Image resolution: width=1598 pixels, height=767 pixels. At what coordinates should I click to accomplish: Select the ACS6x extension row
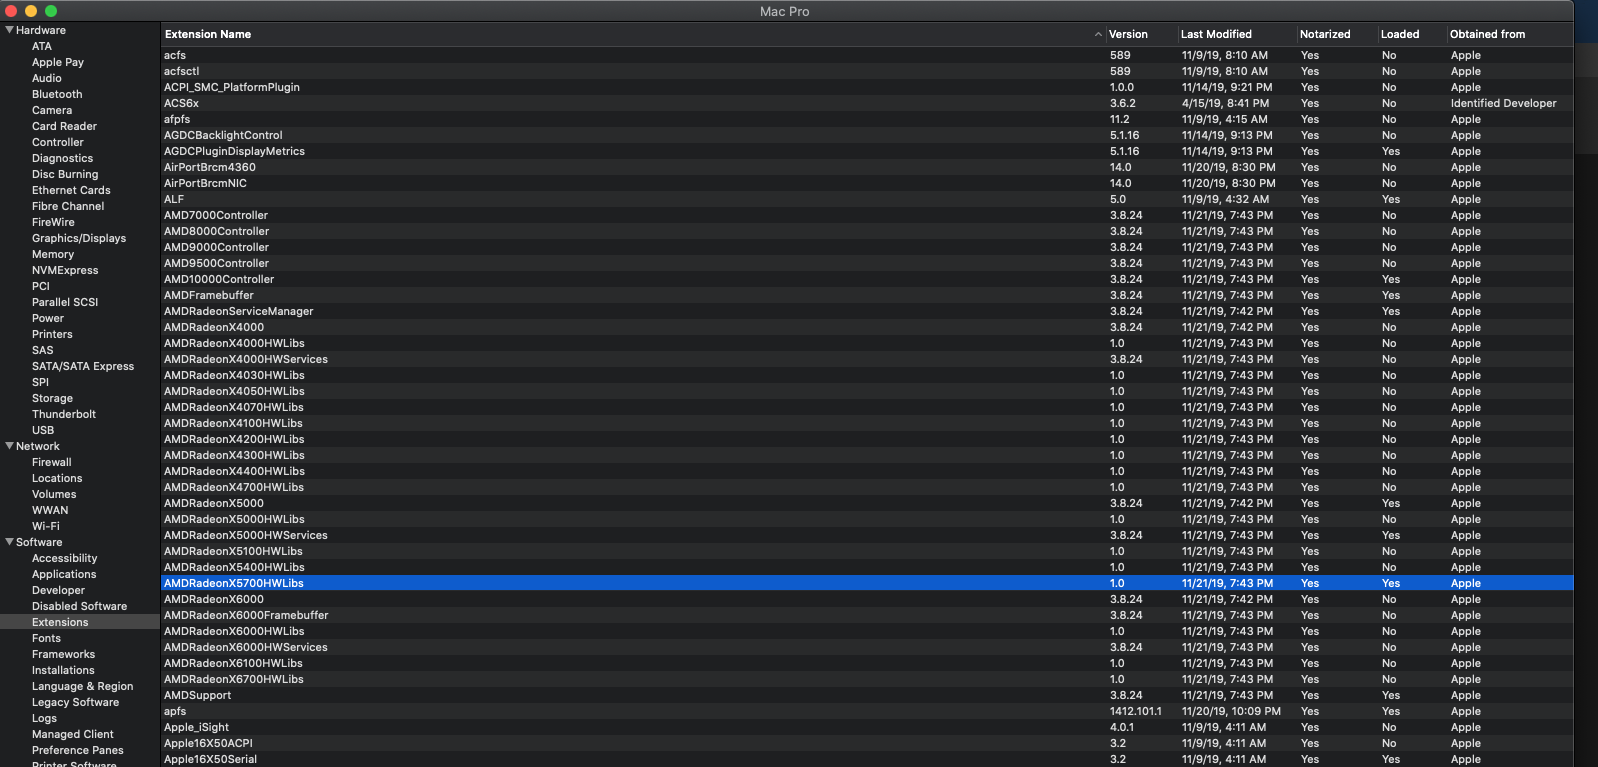point(867,103)
